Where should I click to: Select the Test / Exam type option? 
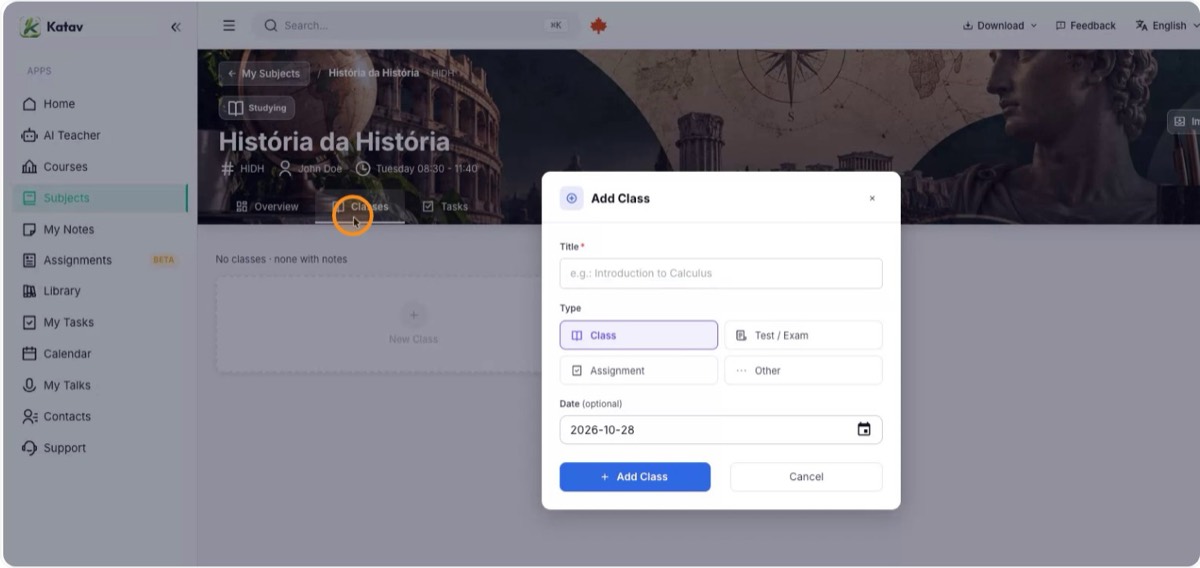coord(803,335)
